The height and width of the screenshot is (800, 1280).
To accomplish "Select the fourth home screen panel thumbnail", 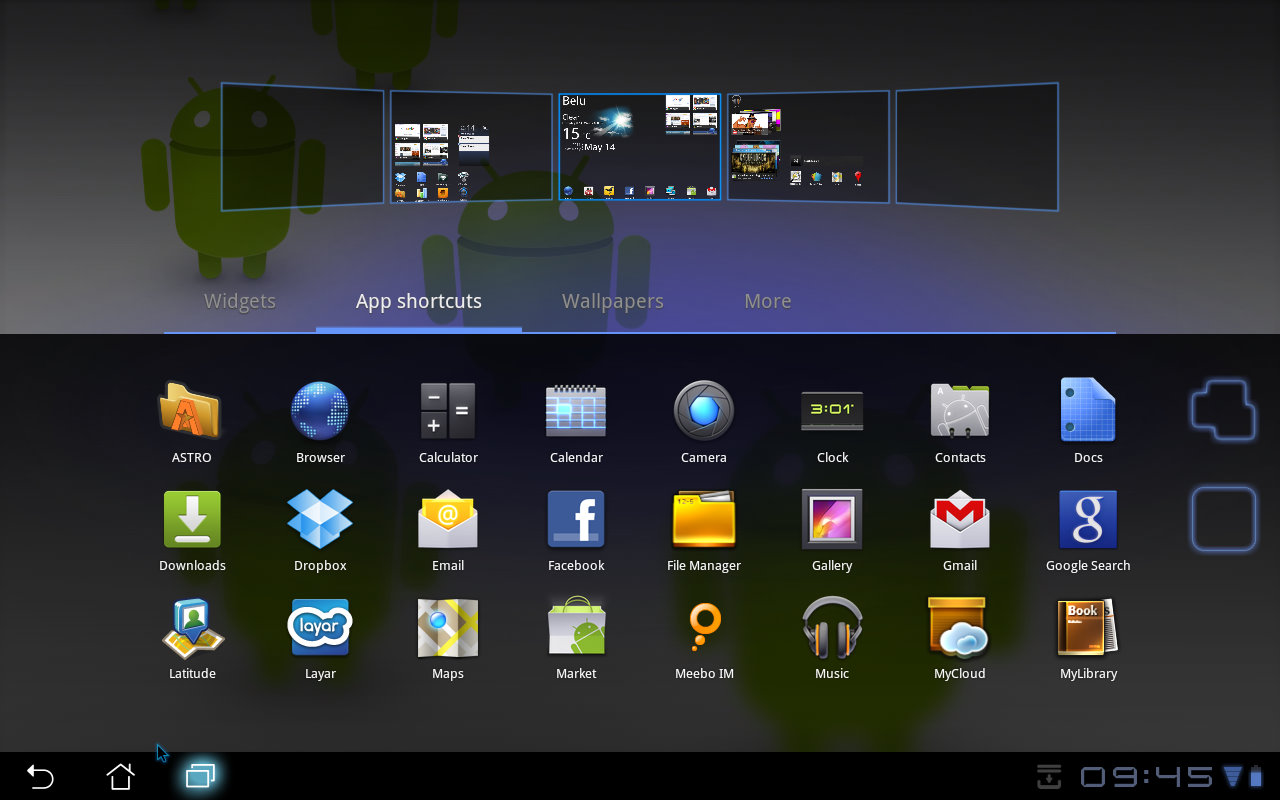I will [x=808, y=147].
